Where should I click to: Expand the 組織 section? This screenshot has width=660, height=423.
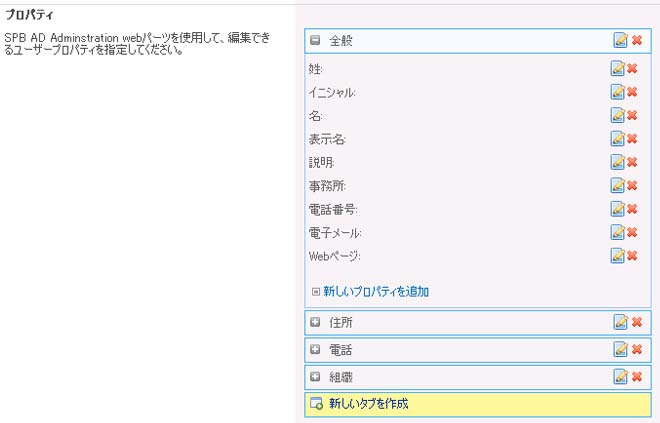(x=315, y=376)
